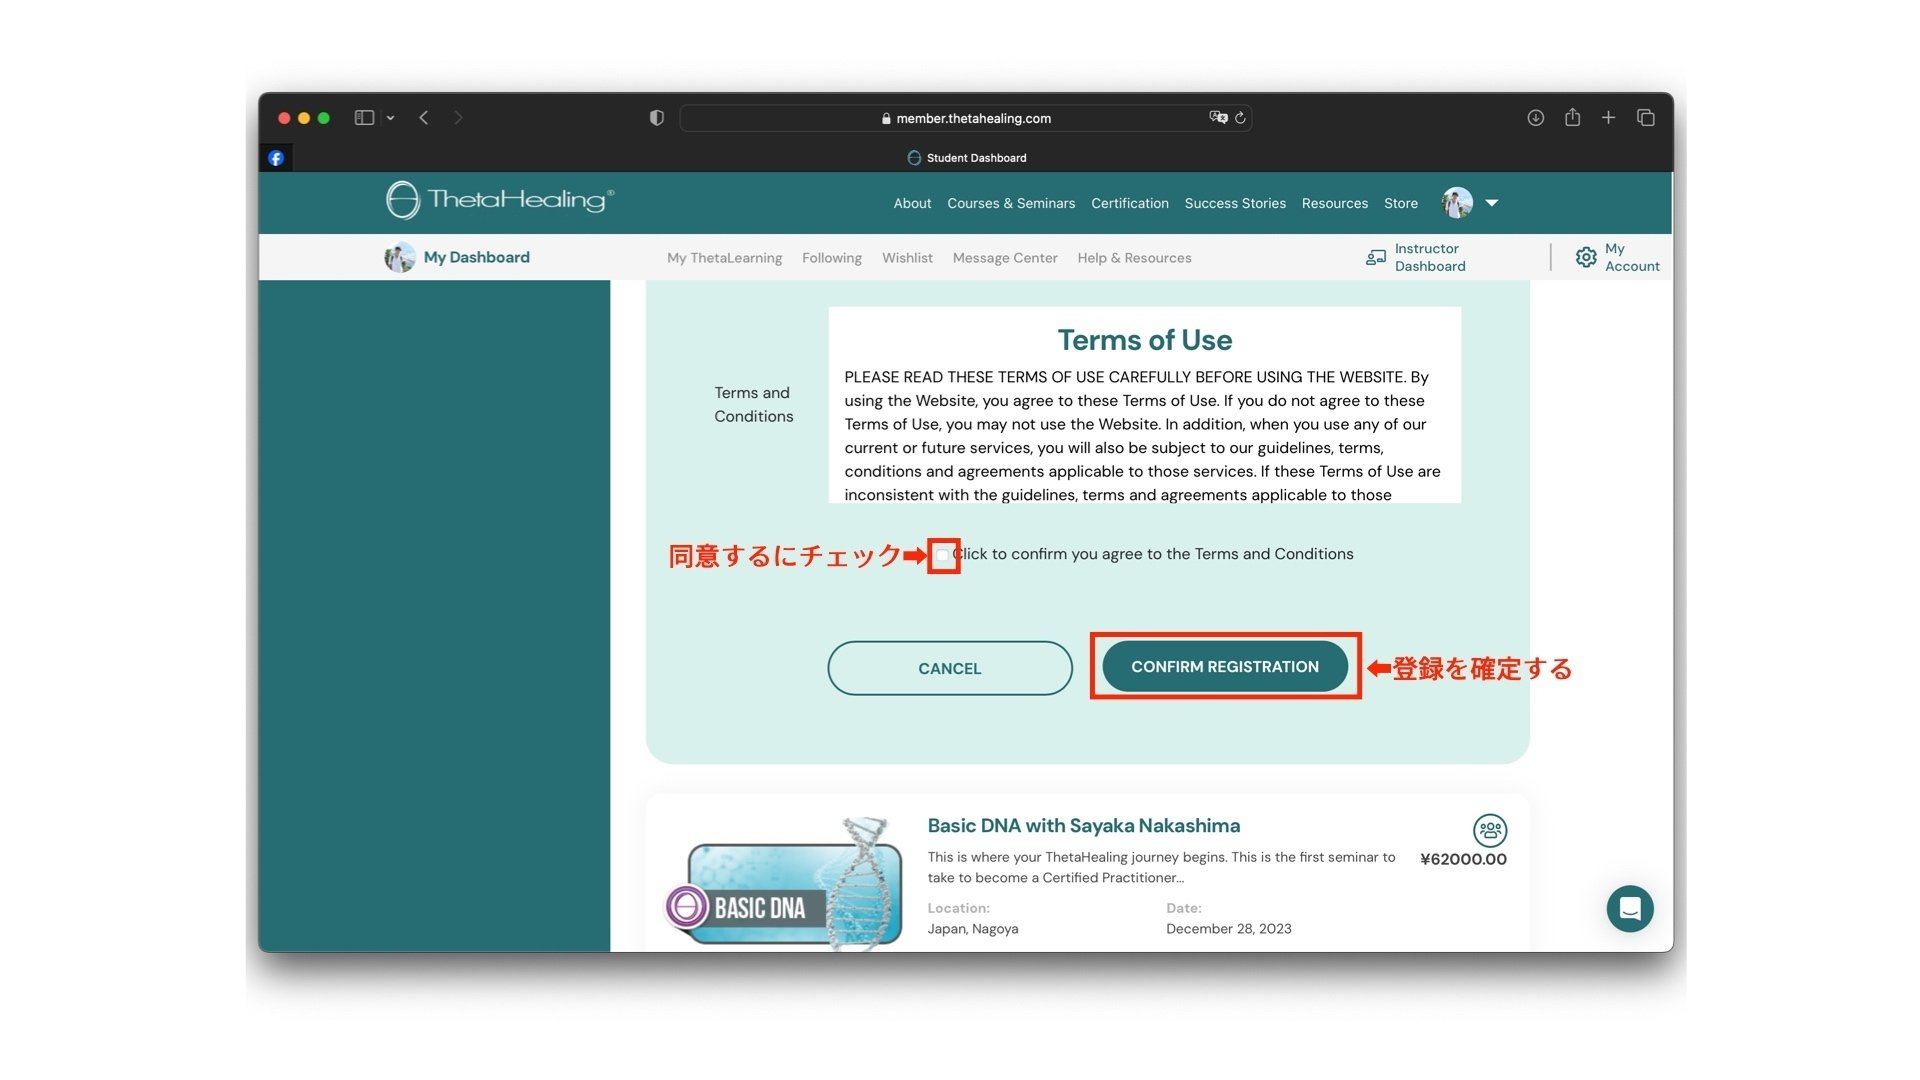
Task: Click the My Dashboard avatar icon
Action: (400, 257)
